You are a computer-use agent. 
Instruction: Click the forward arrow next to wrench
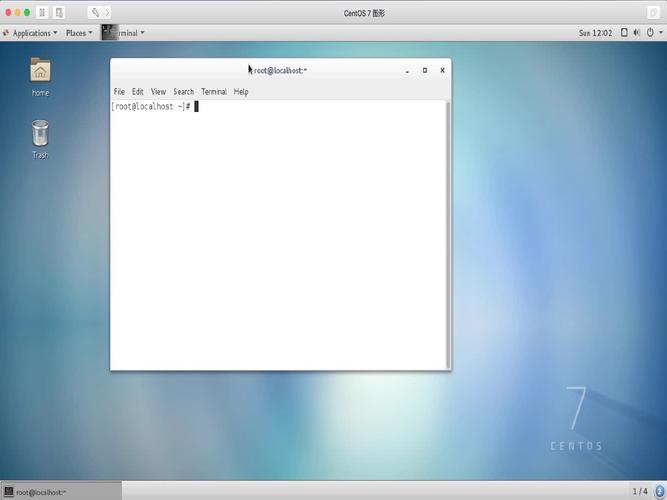[x=107, y=13]
